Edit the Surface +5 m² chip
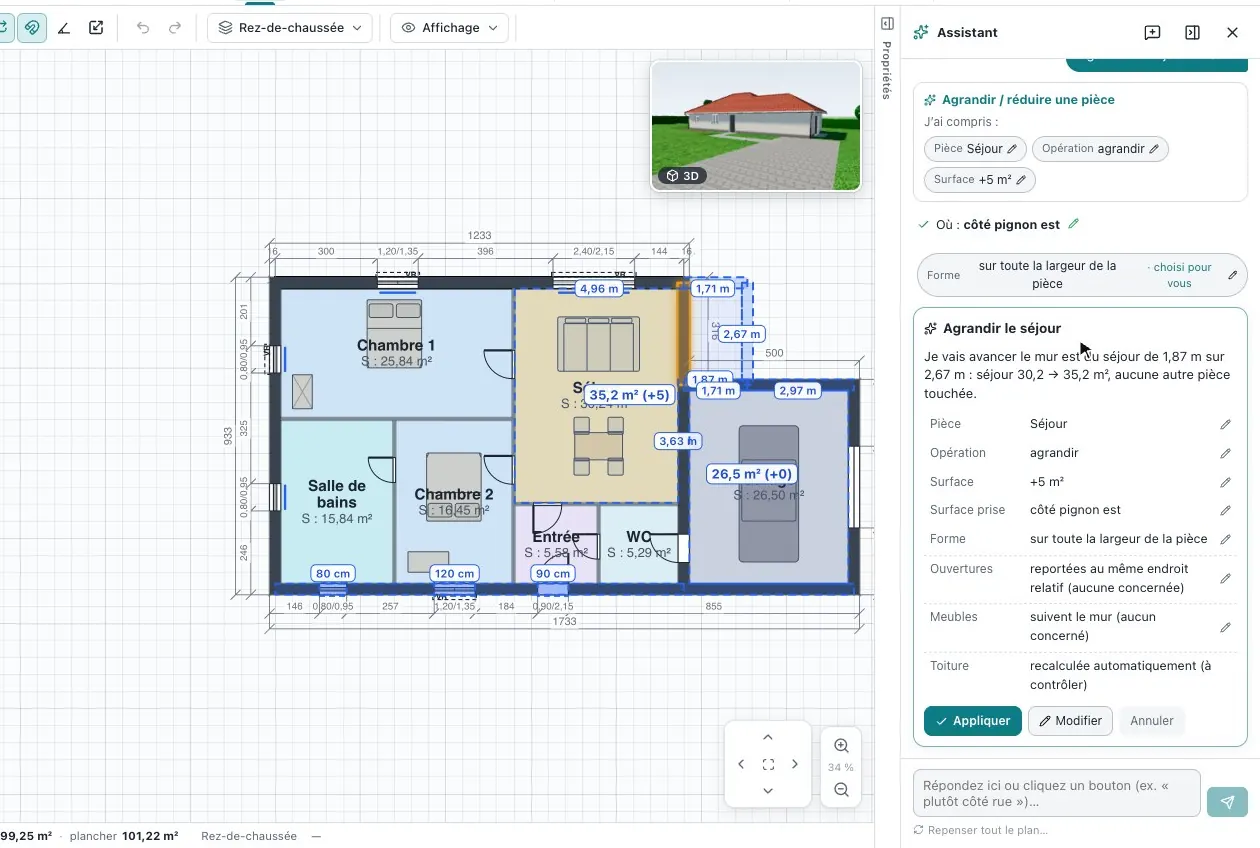1260x848 pixels. point(980,180)
